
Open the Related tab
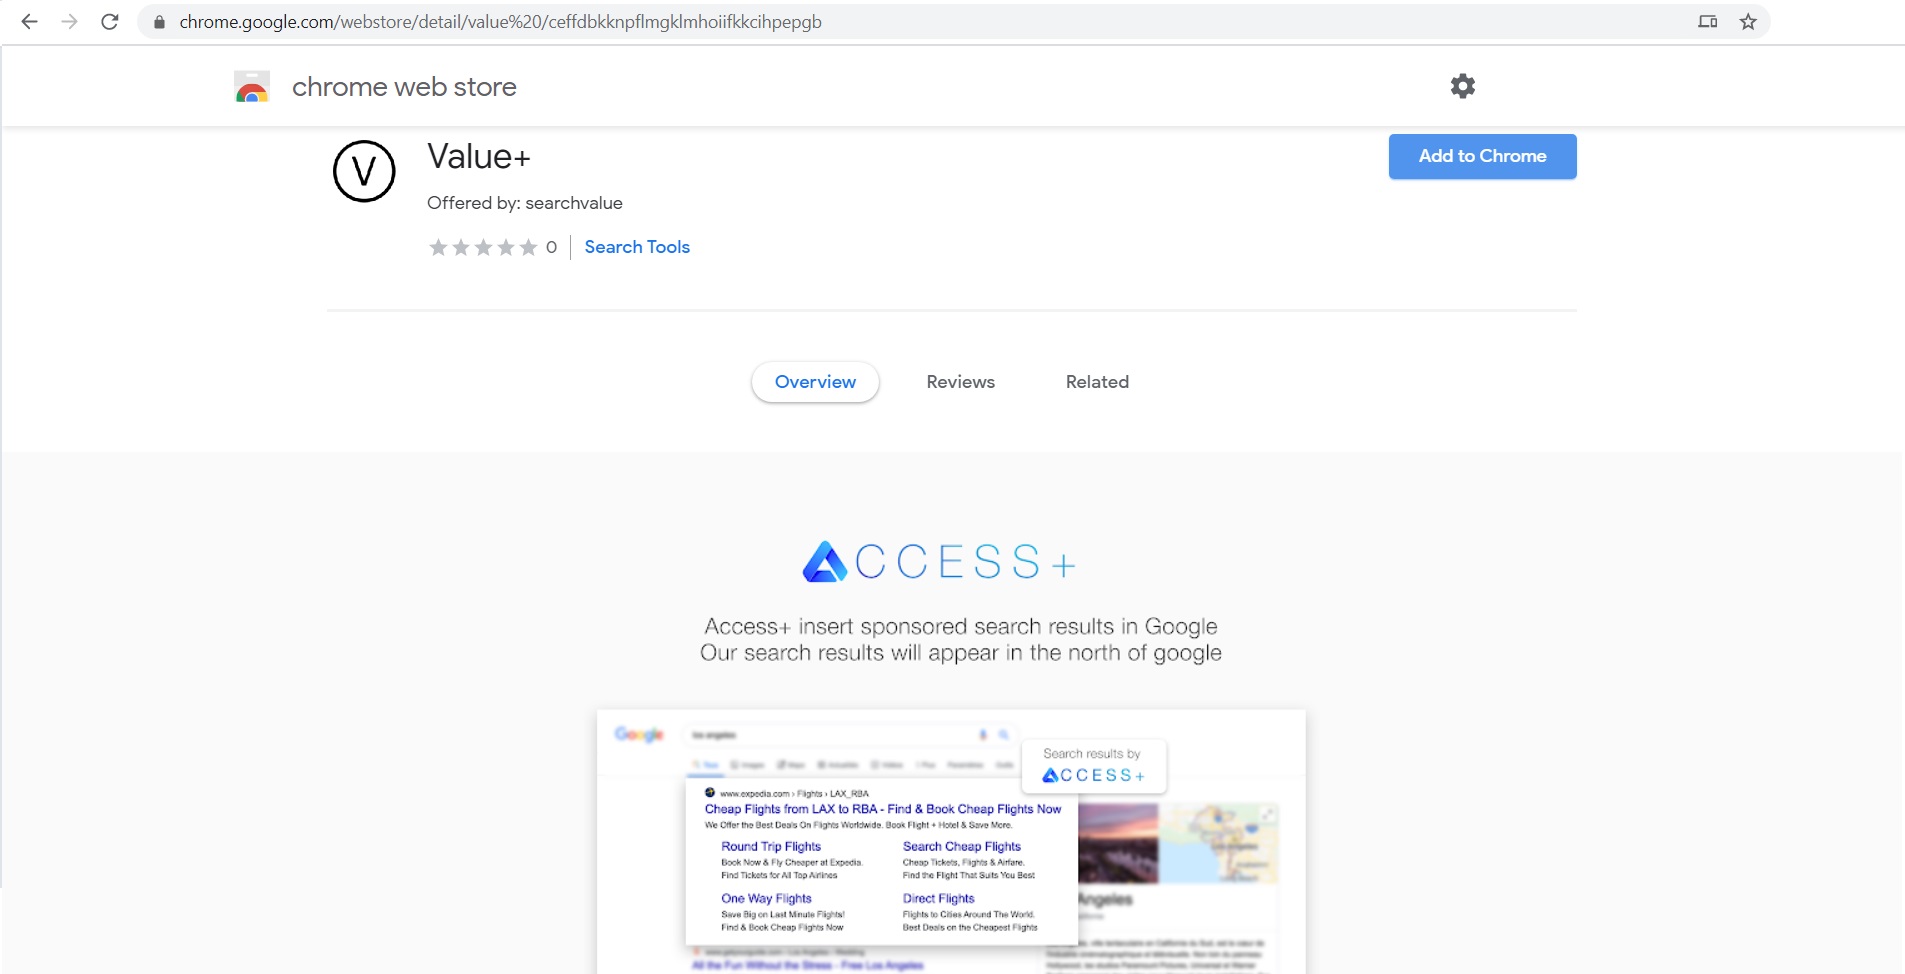pos(1097,382)
